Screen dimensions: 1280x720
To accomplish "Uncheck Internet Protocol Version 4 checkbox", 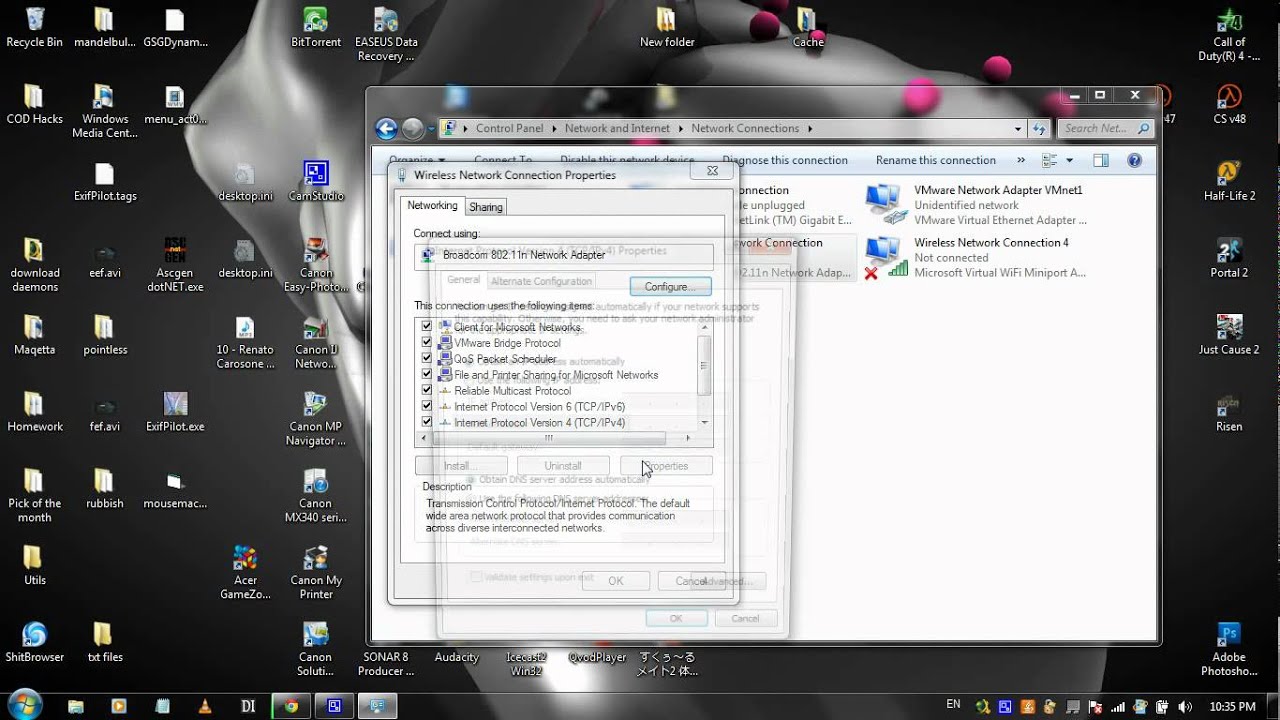I will pos(427,423).
